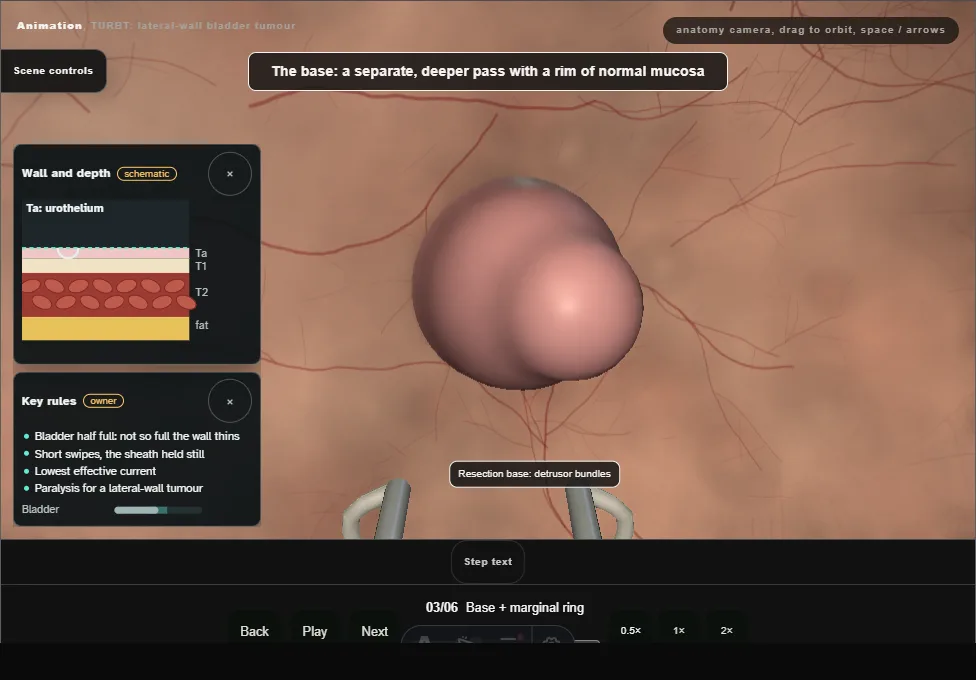Close the Wall and depth panel
Viewport: 976px width, 680px height.
[230, 174]
